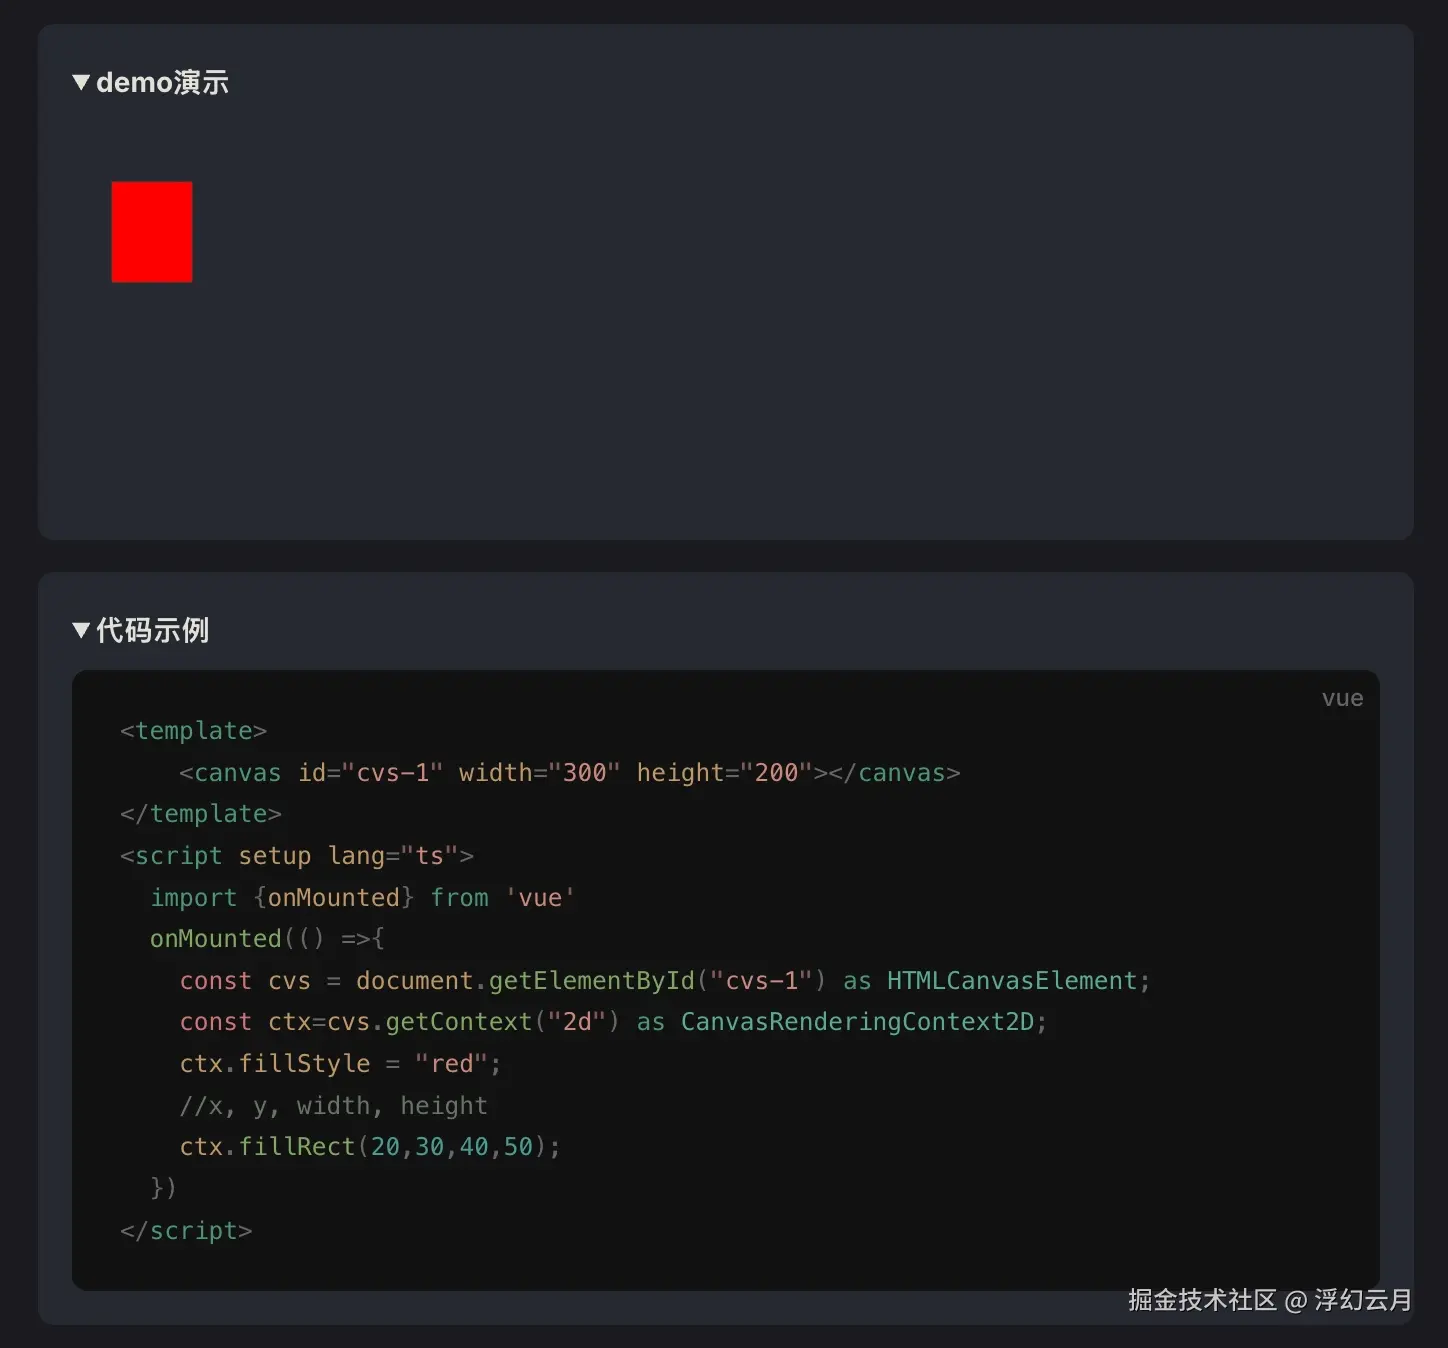Click the "ctx.fillRect(20,30,40,50);" line

370,1147
